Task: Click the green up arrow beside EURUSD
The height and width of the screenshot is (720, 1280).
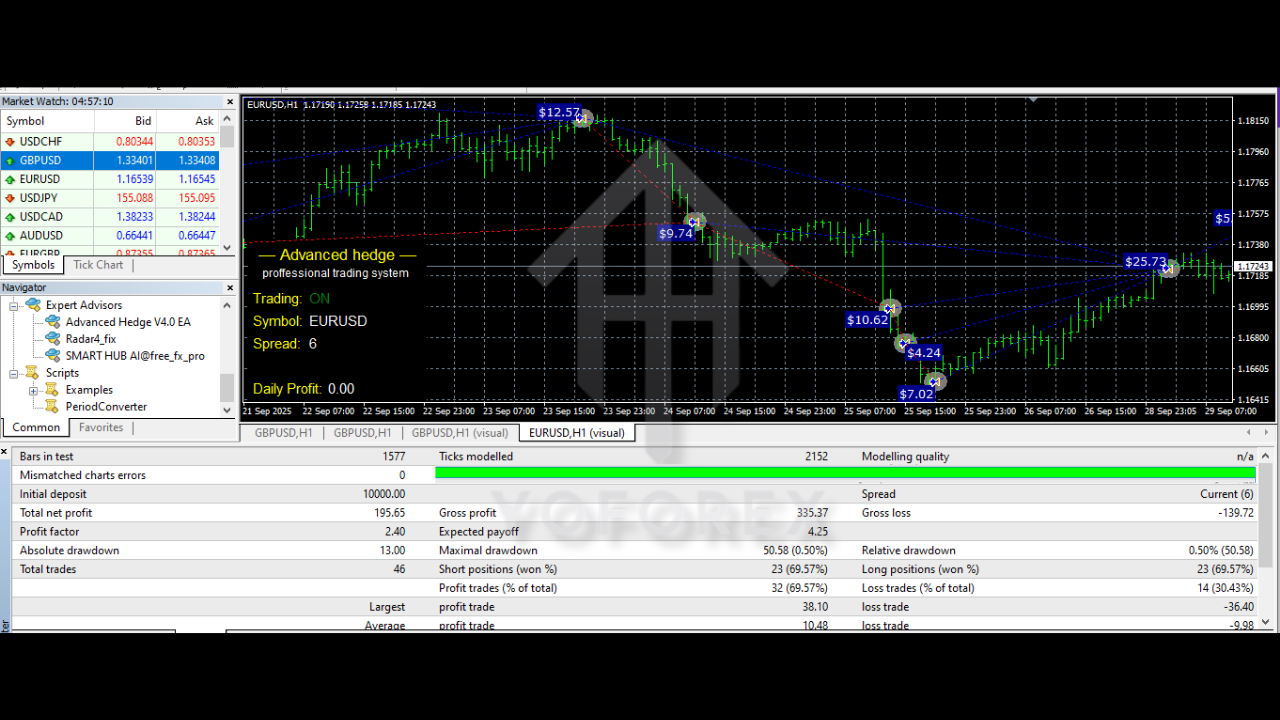Action: coord(11,178)
